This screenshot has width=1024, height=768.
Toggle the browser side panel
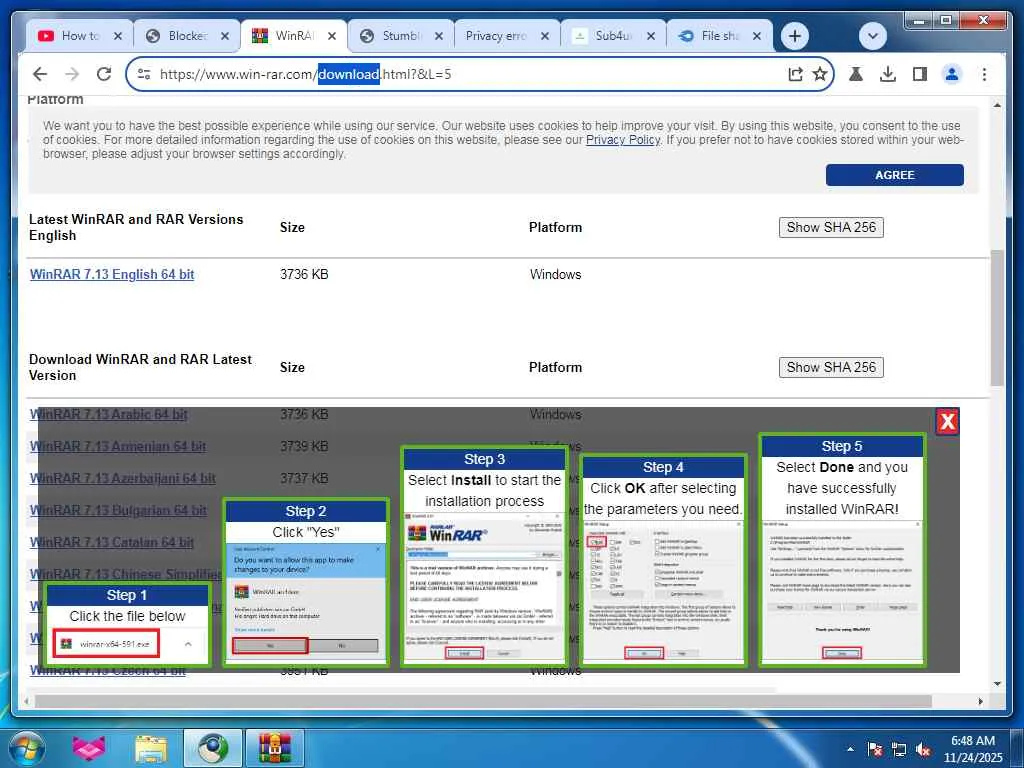point(920,74)
